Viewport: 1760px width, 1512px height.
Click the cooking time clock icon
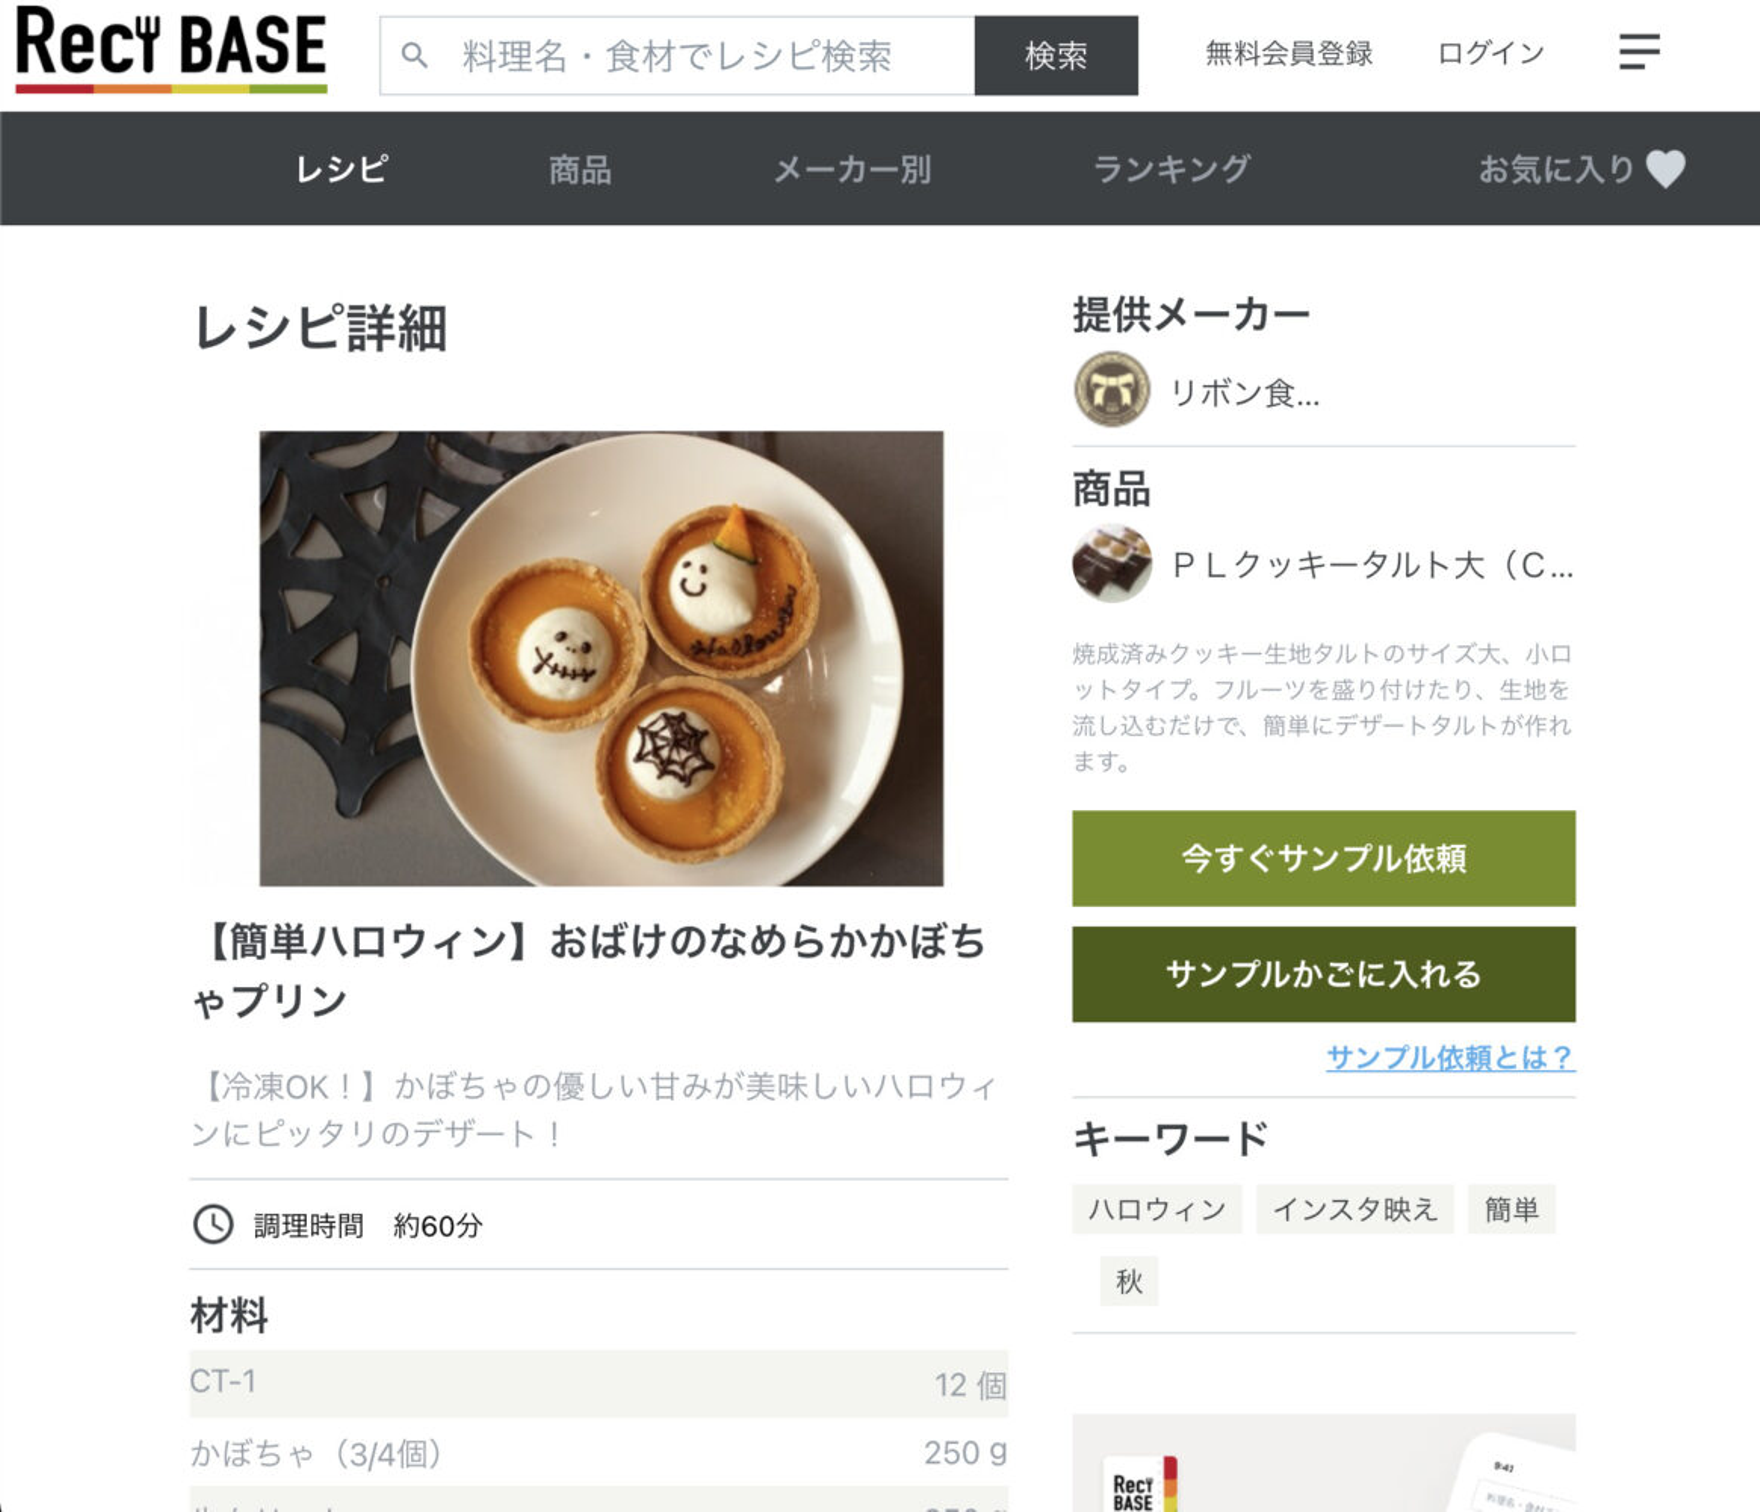213,1224
